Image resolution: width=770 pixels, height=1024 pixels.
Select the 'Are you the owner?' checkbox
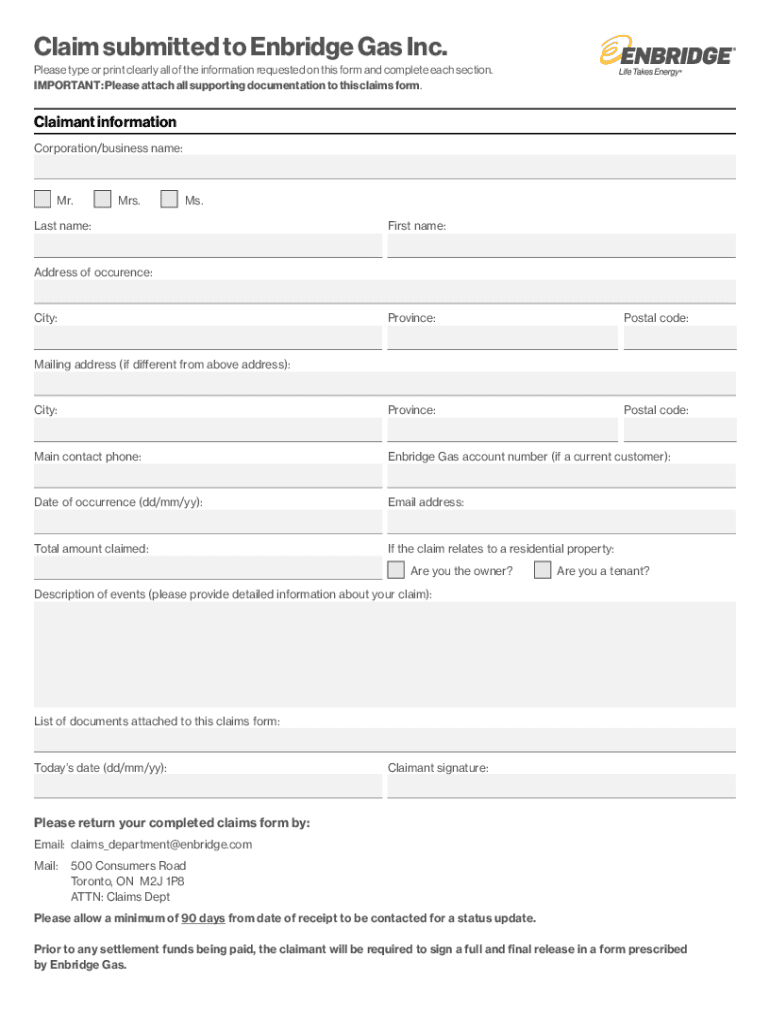(396, 570)
